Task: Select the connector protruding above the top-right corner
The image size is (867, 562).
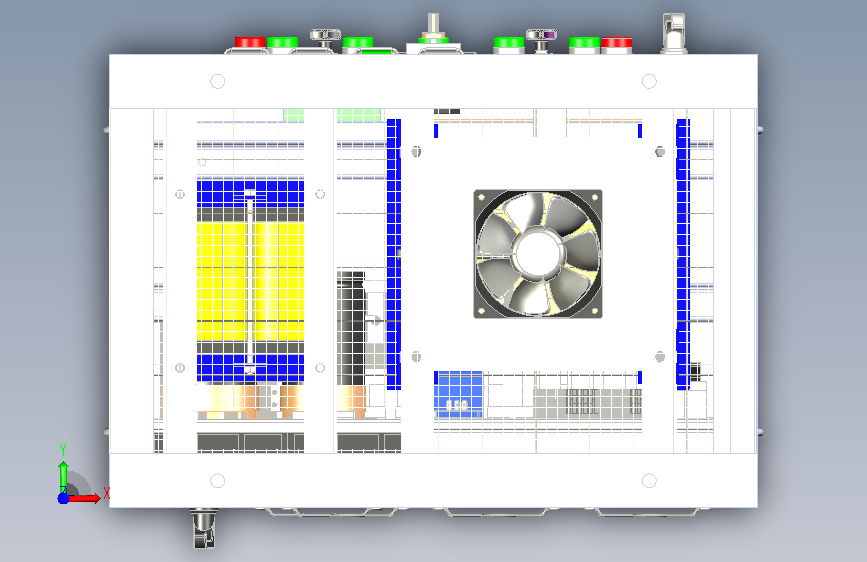Action: tap(674, 34)
